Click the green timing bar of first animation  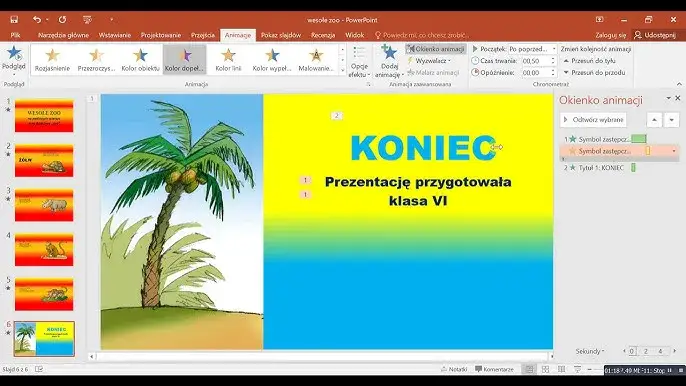pos(639,139)
